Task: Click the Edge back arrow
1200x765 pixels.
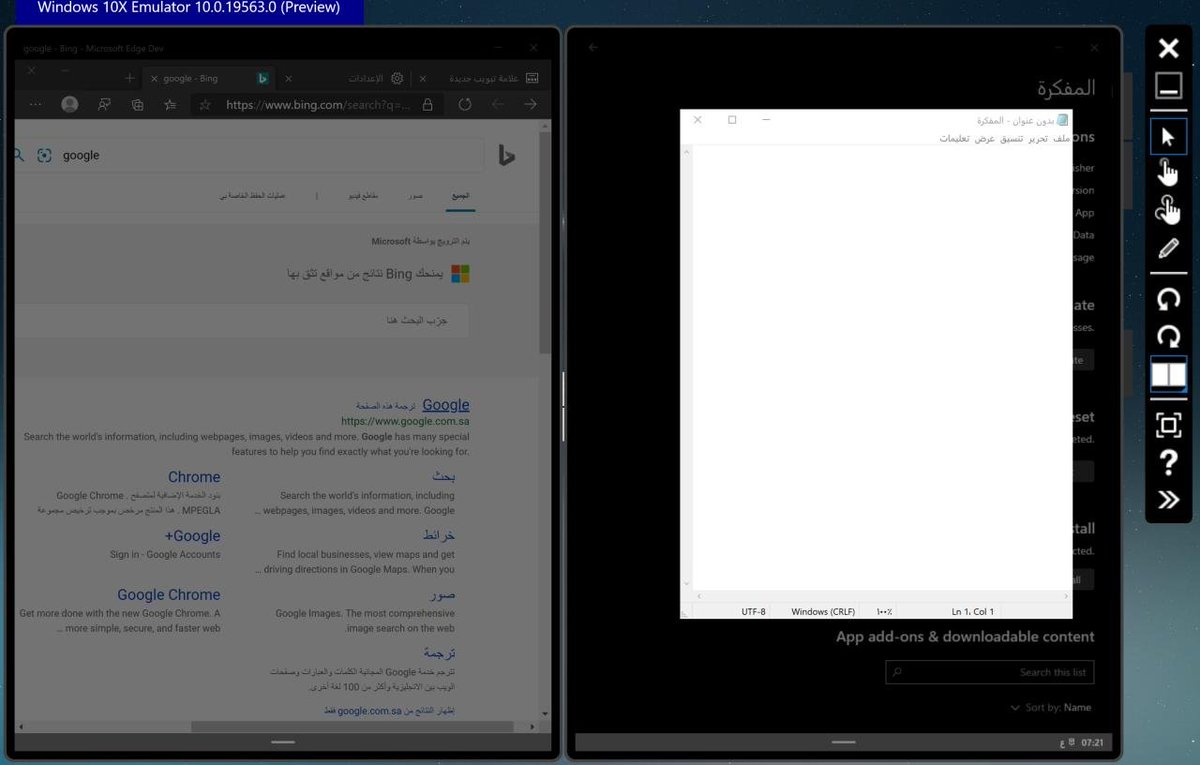Action: tap(498, 104)
